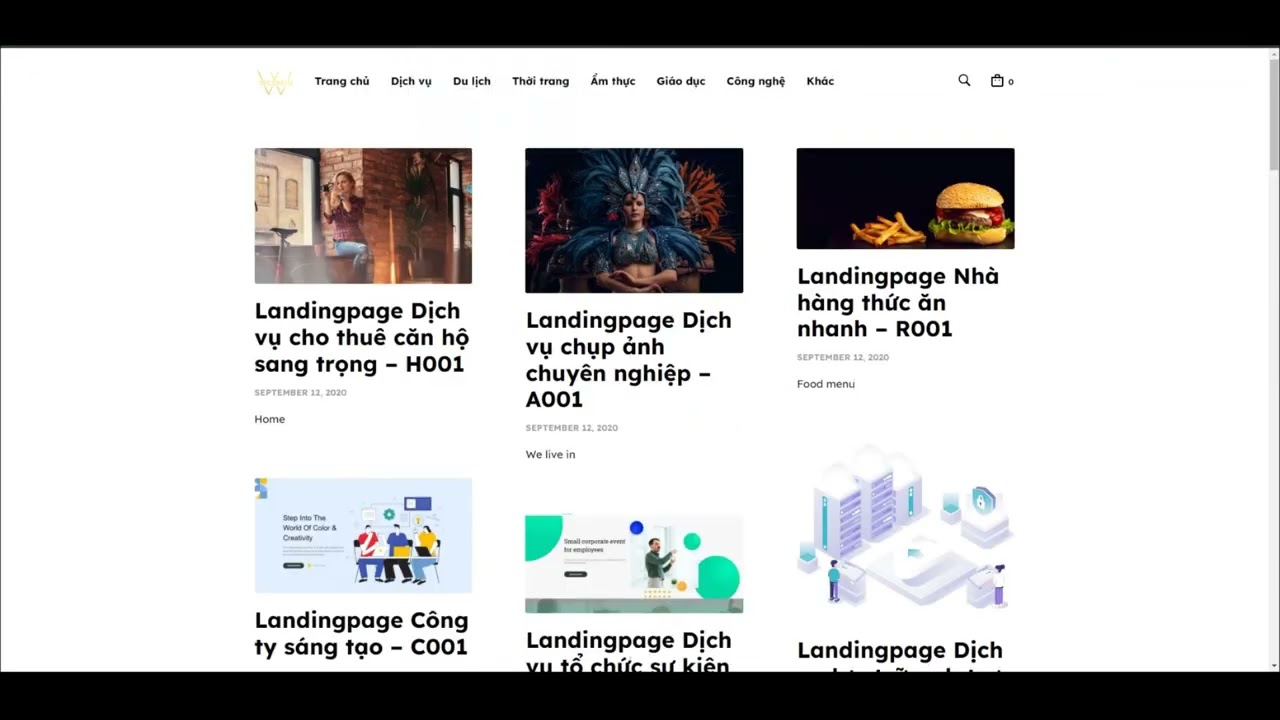
Task: Click the 'Food menu' excerpt text
Action: click(826, 384)
